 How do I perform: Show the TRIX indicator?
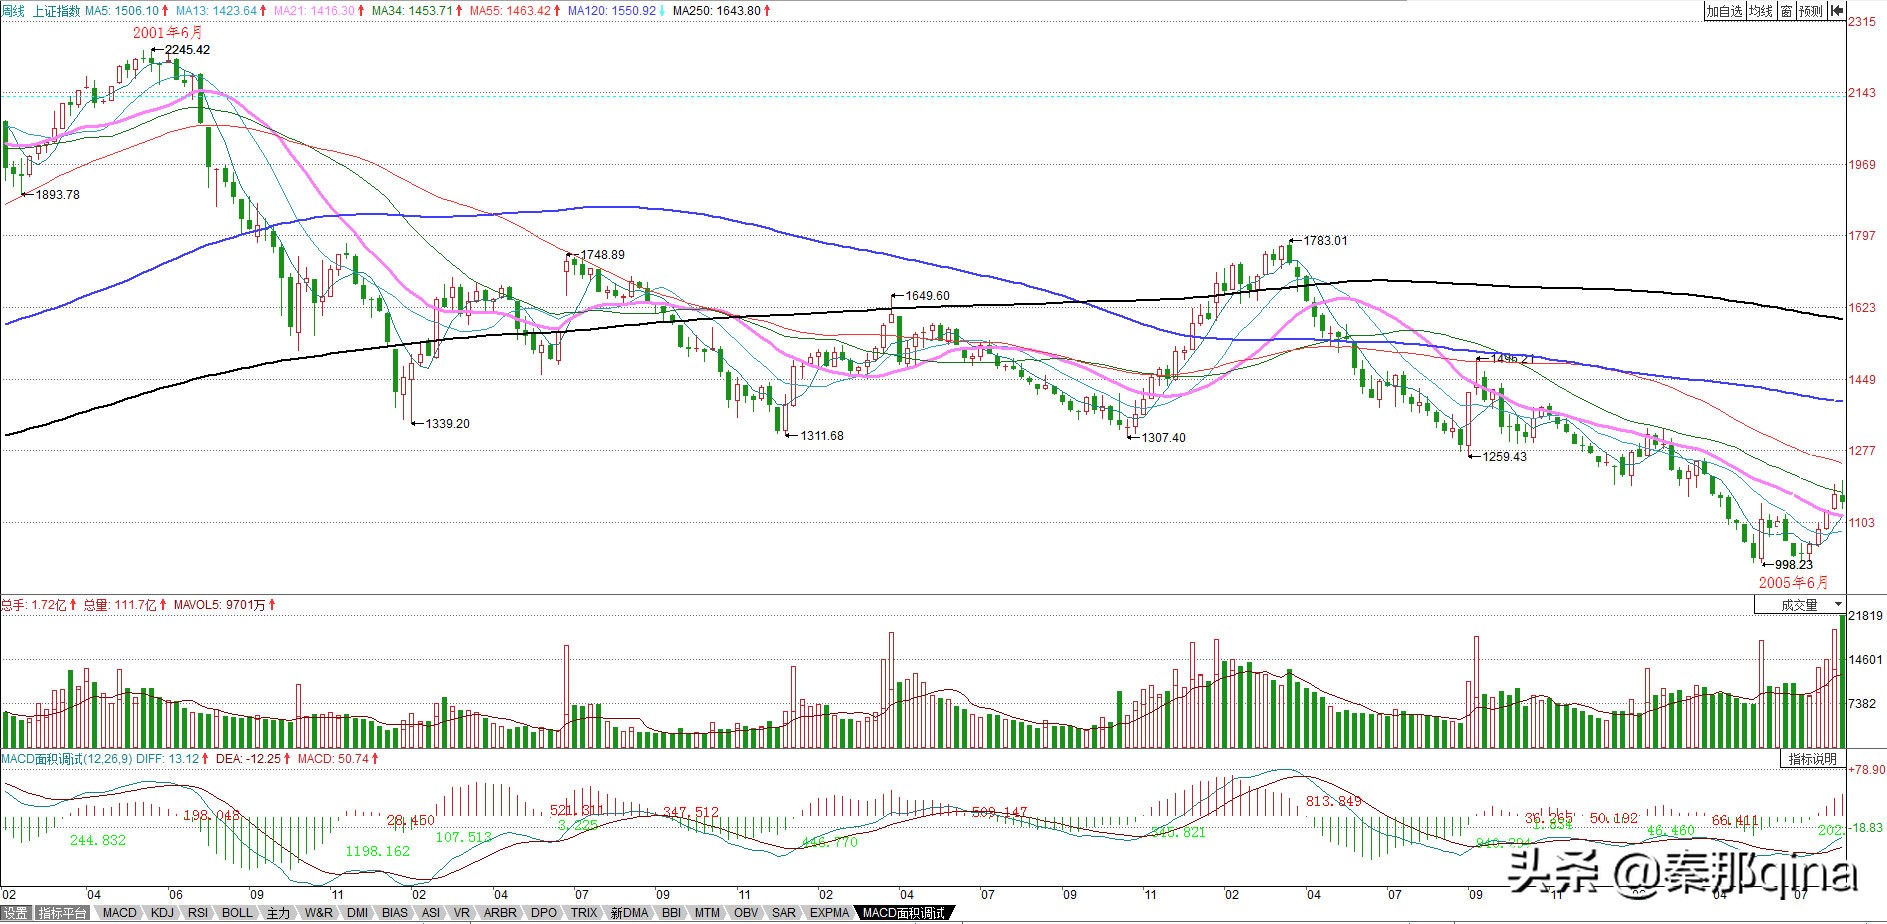[x=584, y=913]
